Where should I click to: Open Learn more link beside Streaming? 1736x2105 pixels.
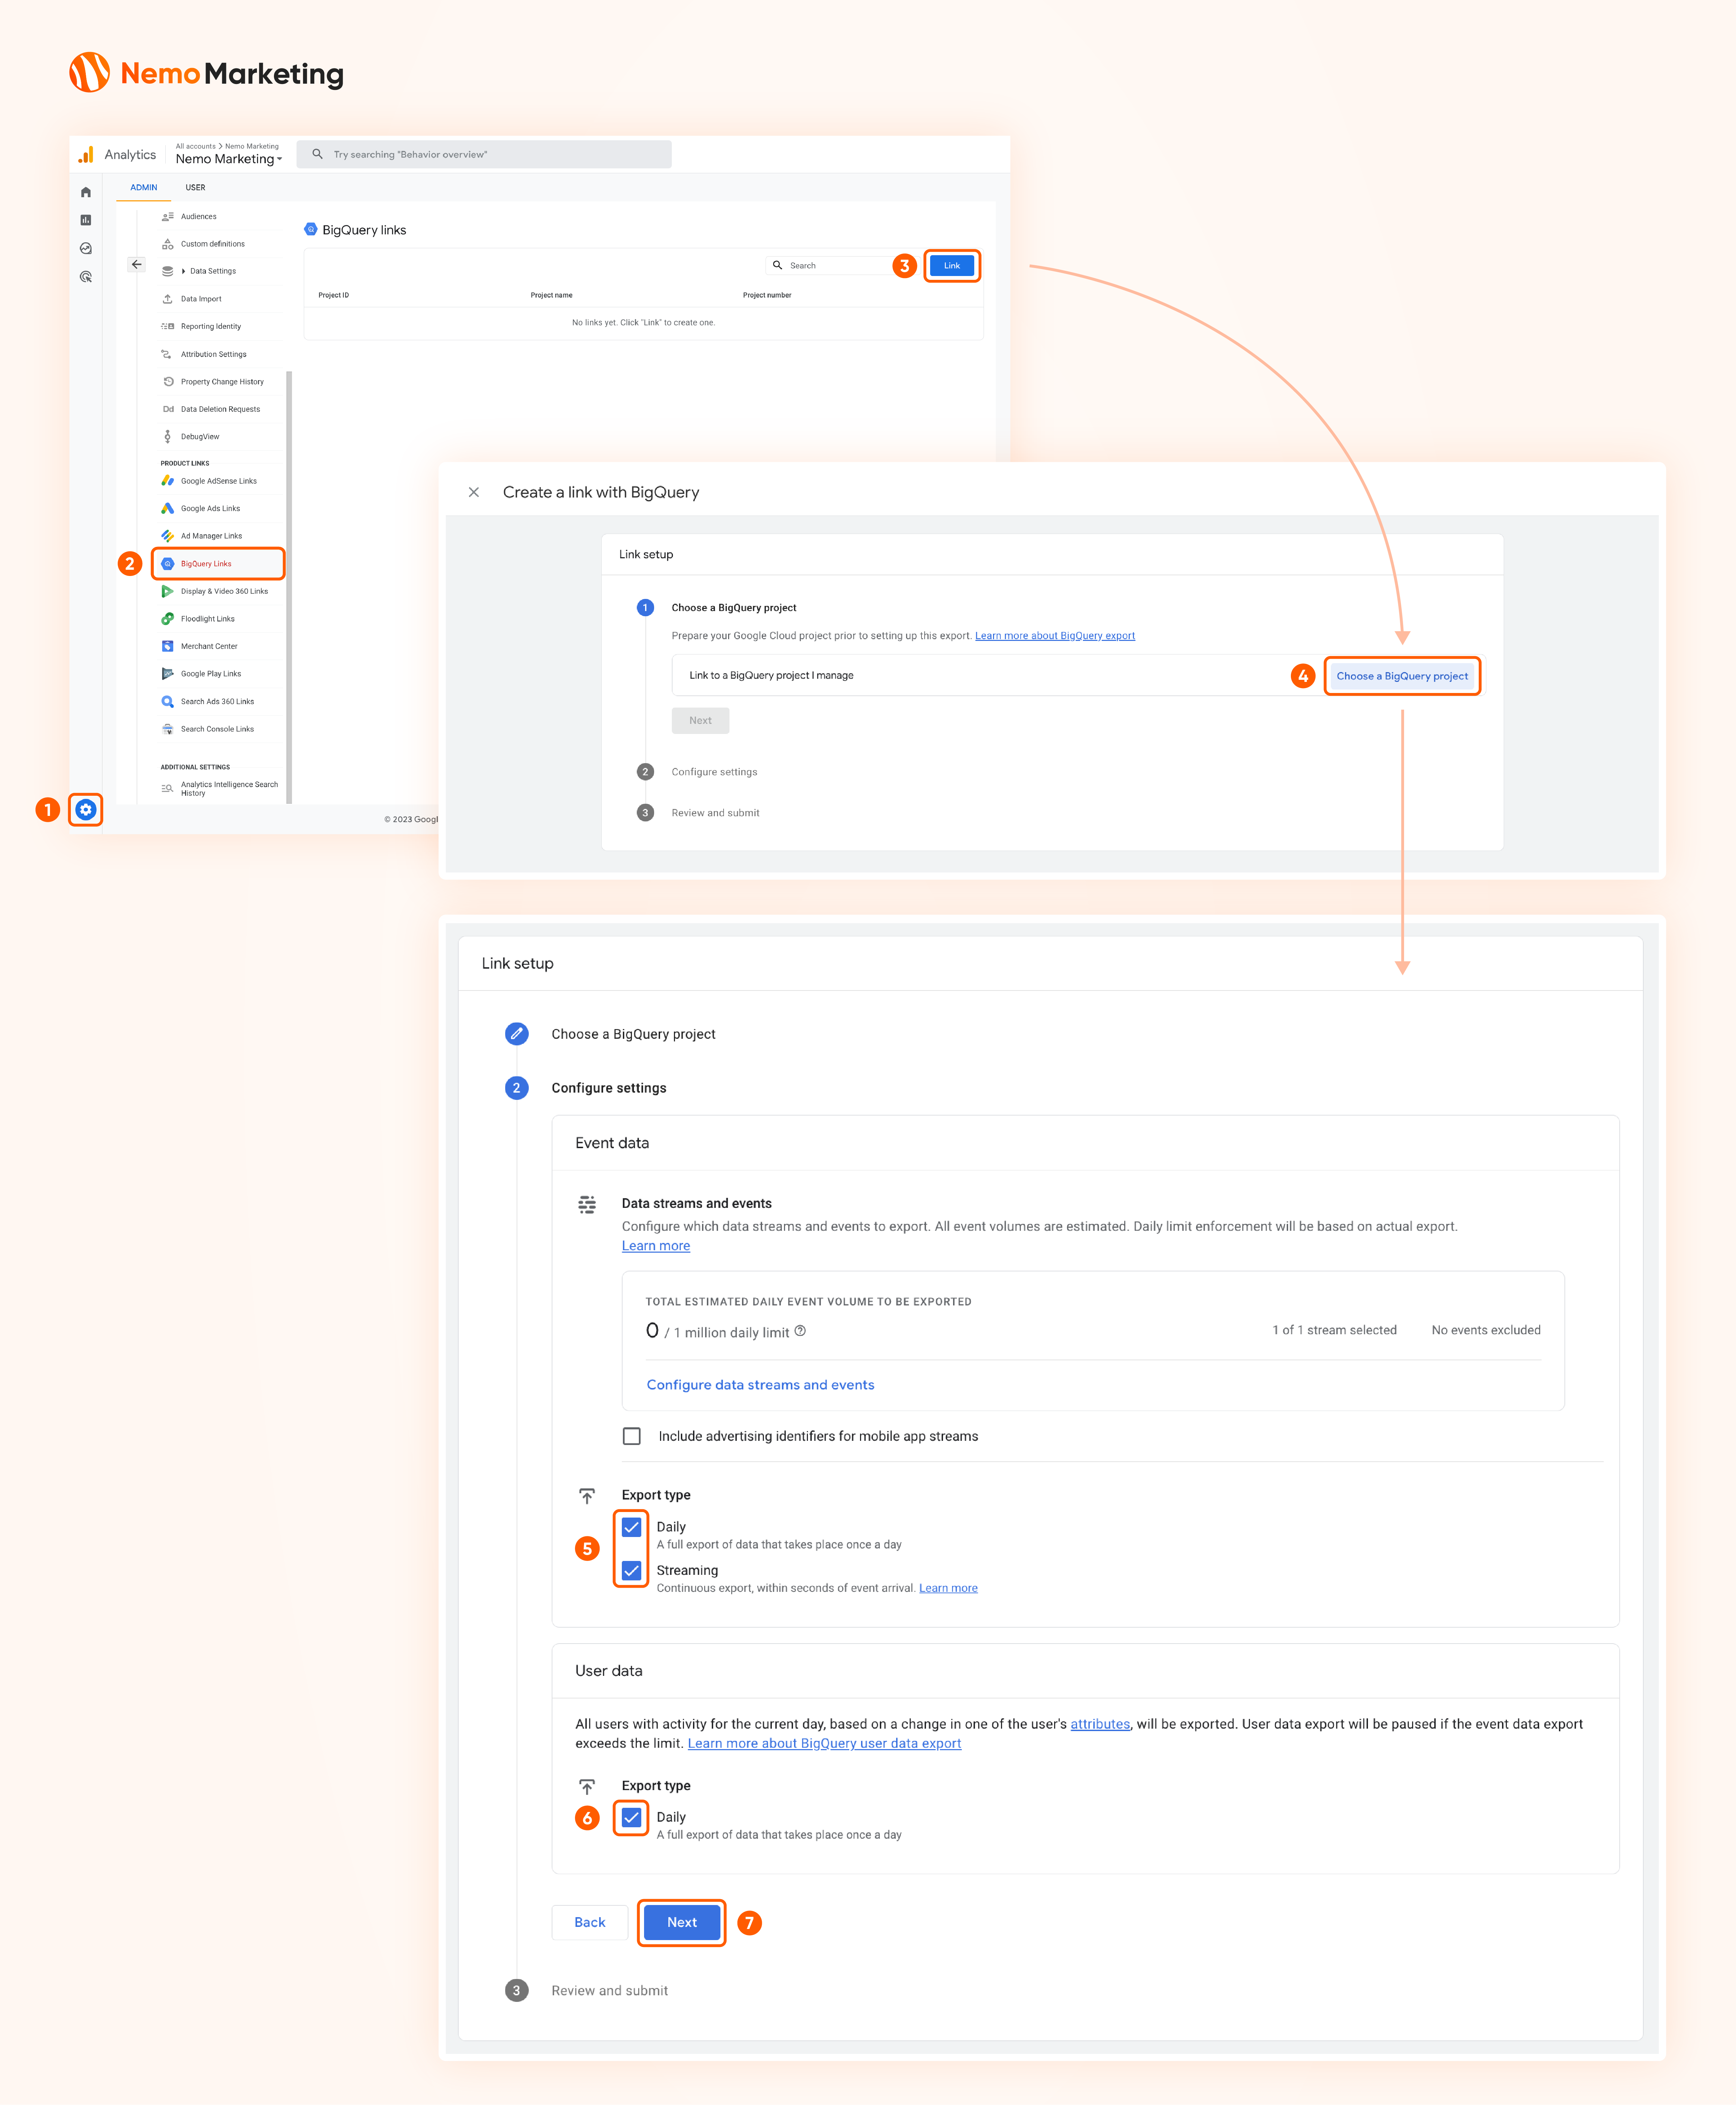tap(948, 1588)
